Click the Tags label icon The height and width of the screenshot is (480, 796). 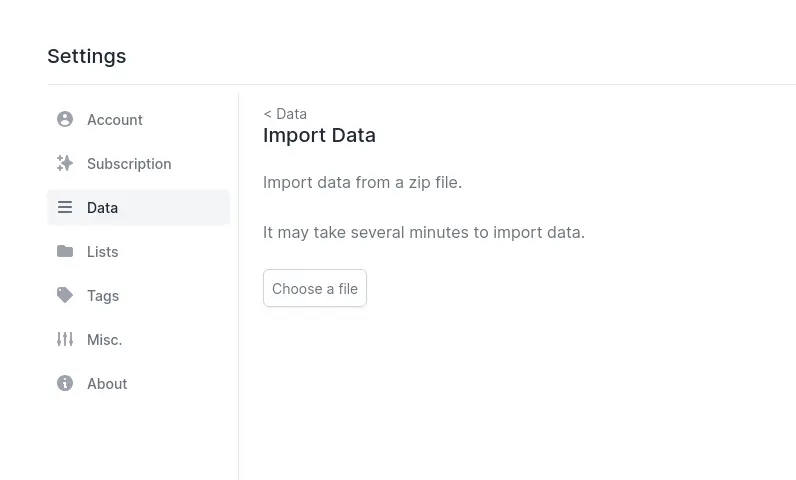(65, 295)
